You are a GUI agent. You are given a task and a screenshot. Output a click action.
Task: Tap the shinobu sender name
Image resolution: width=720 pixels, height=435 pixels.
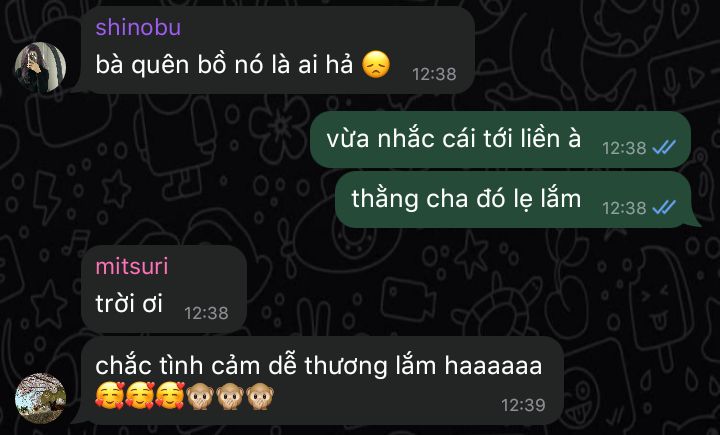[138, 27]
